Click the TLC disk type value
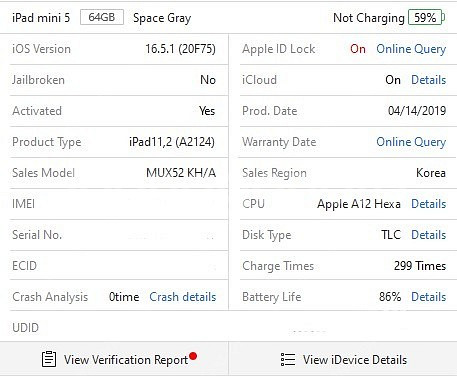Viewport: 457px width, 376px height. [391, 235]
